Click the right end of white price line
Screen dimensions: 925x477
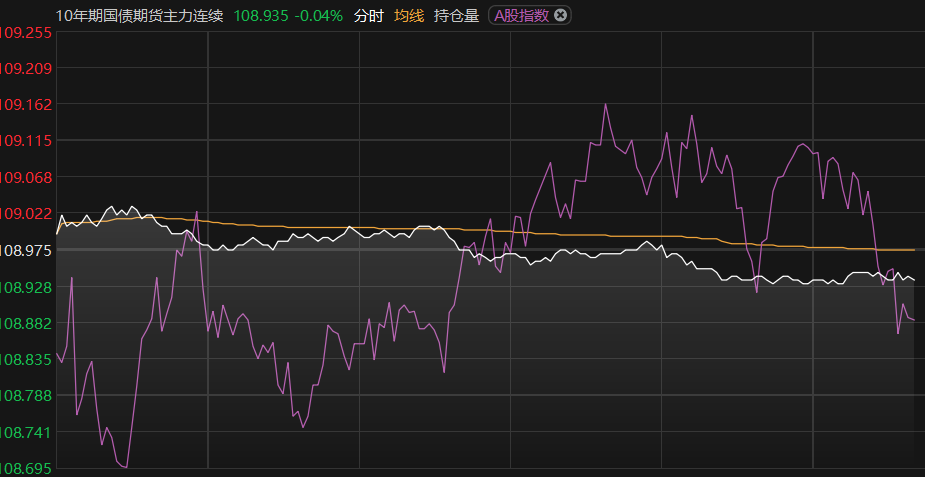[x=914, y=280]
